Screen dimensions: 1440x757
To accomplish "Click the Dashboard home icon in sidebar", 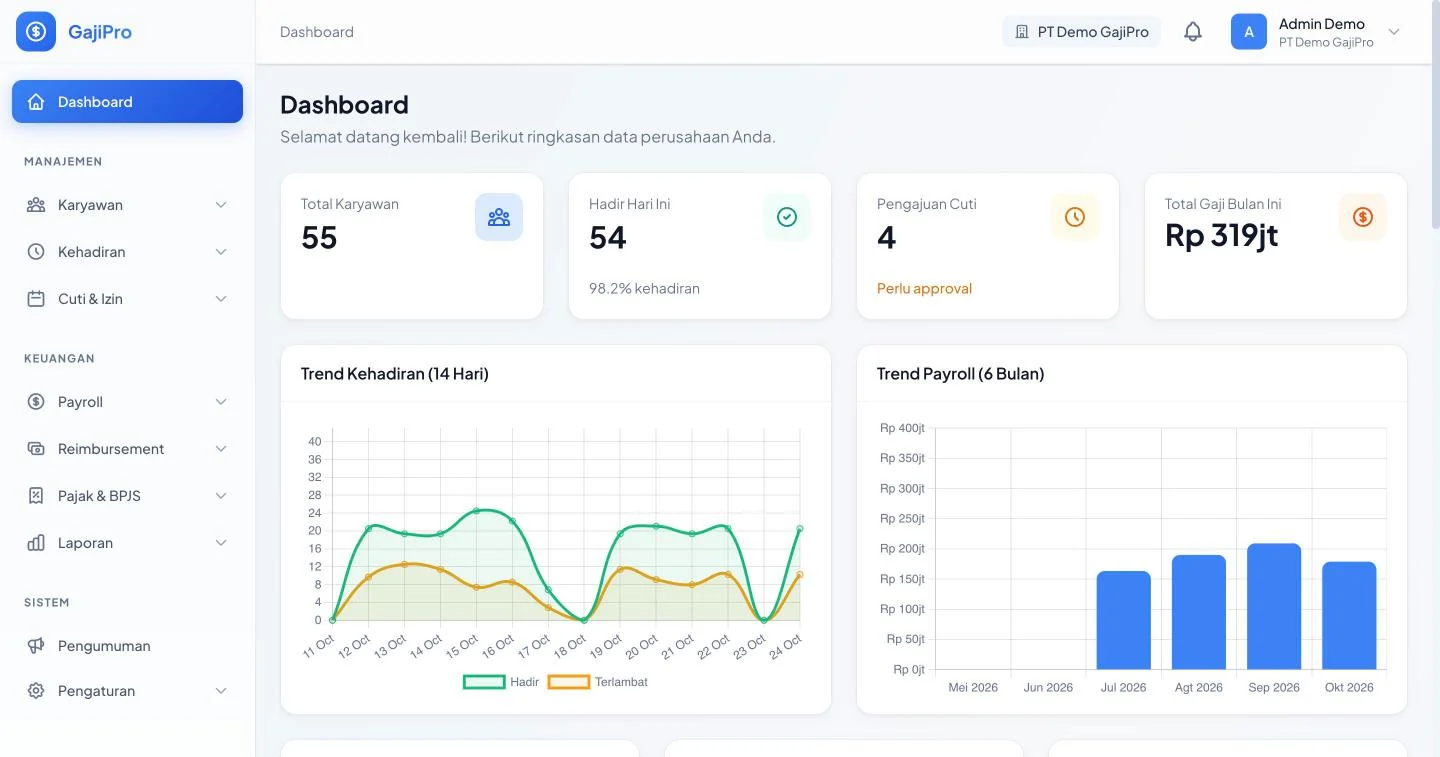I will tap(36, 102).
